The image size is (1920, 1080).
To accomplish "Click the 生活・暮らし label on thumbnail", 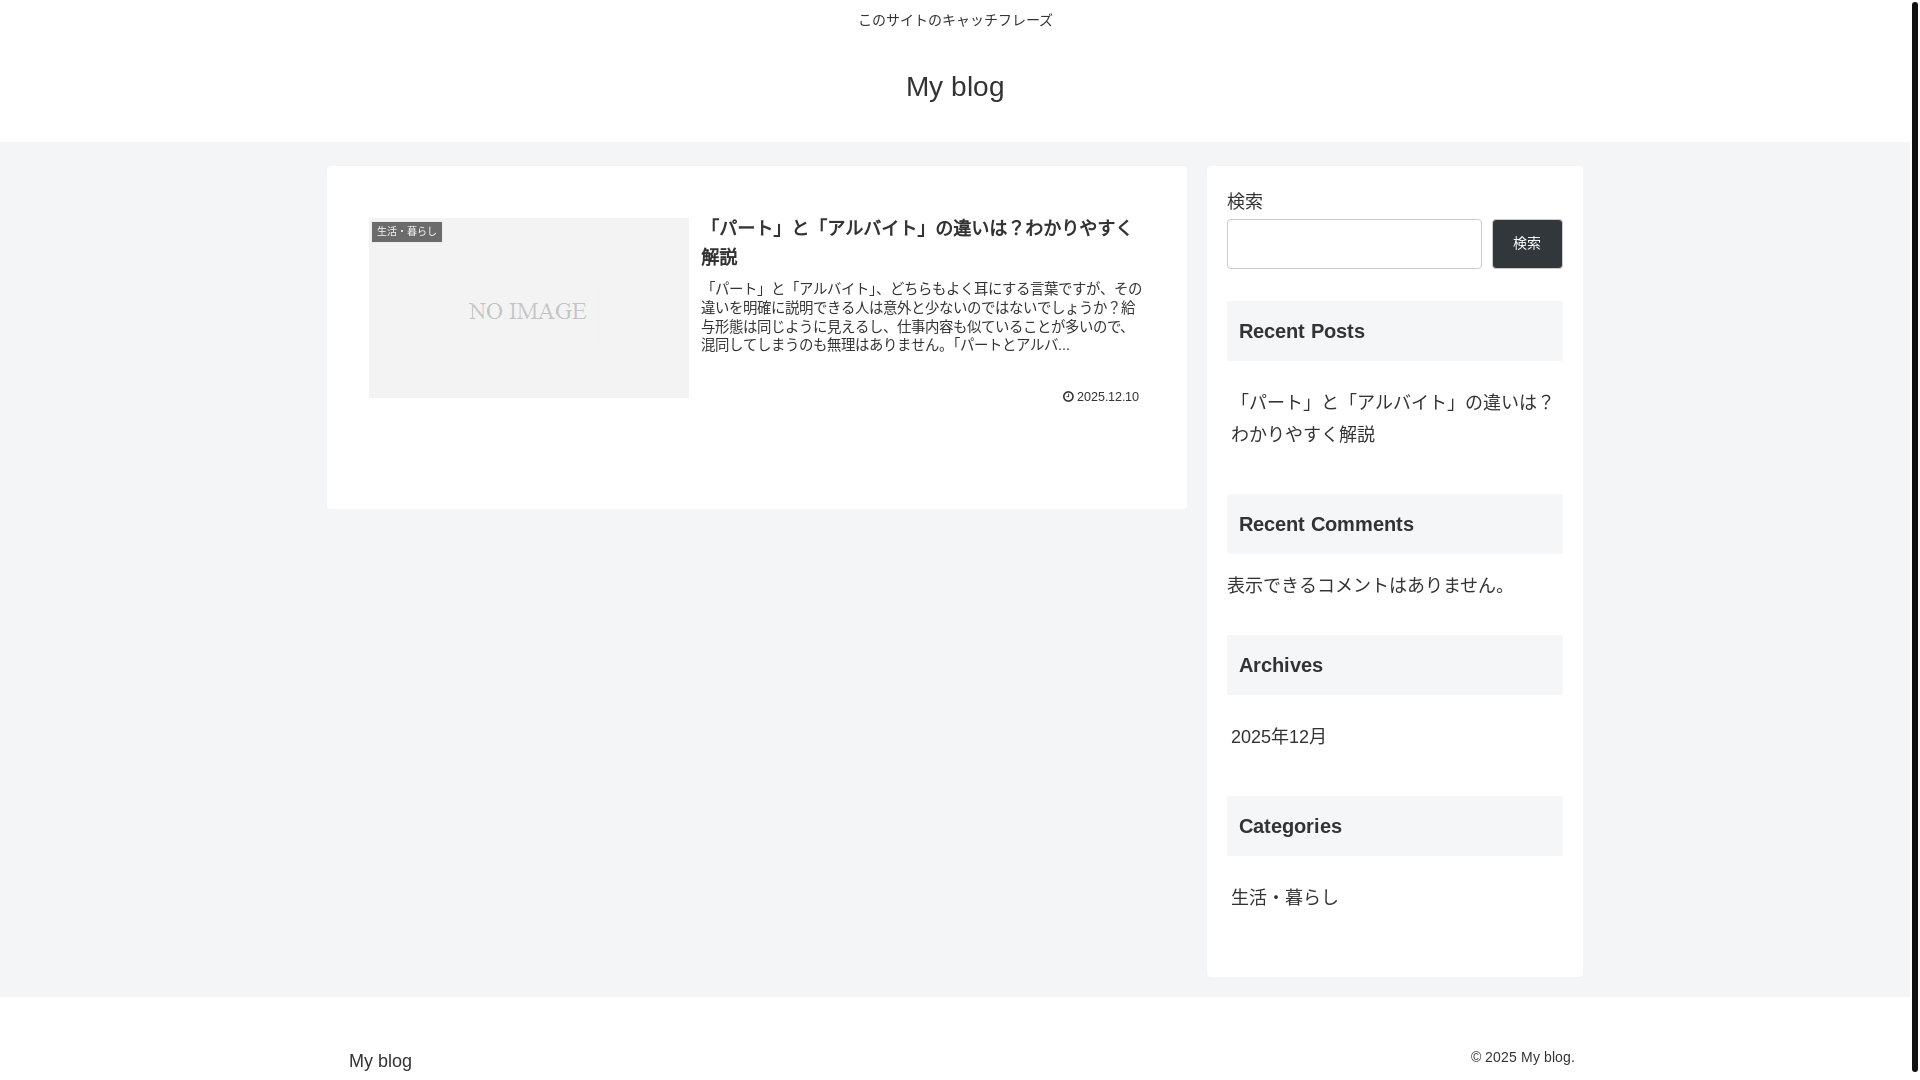I will point(407,232).
